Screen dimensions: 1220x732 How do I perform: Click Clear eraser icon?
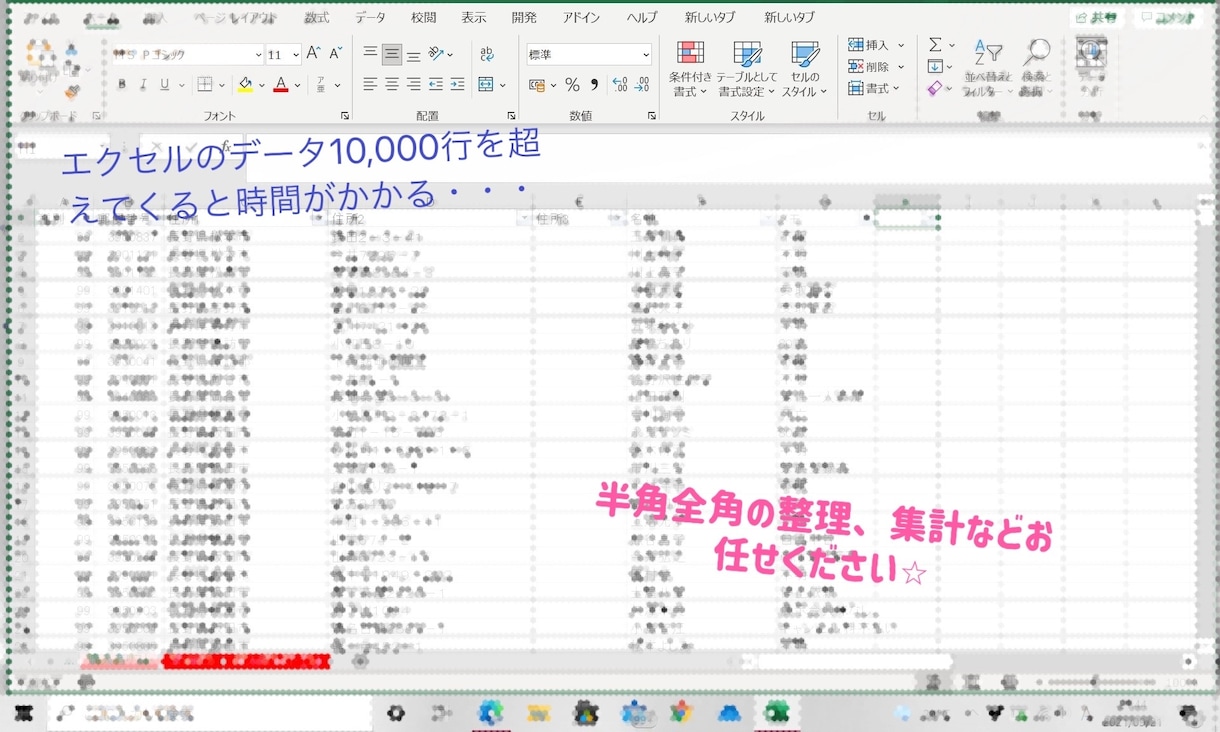[x=935, y=89]
